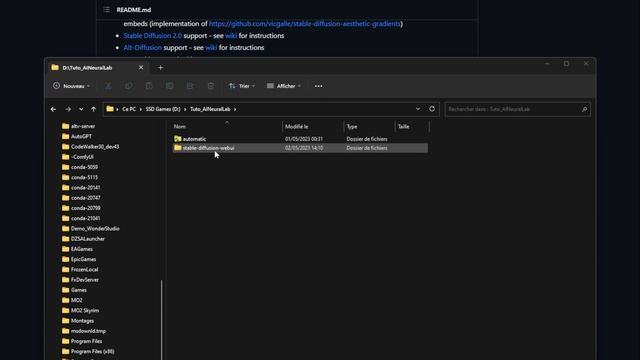The height and width of the screenshot is (360, 640).
Task: Click the automatic folder icon
Action: click(178, 139)
